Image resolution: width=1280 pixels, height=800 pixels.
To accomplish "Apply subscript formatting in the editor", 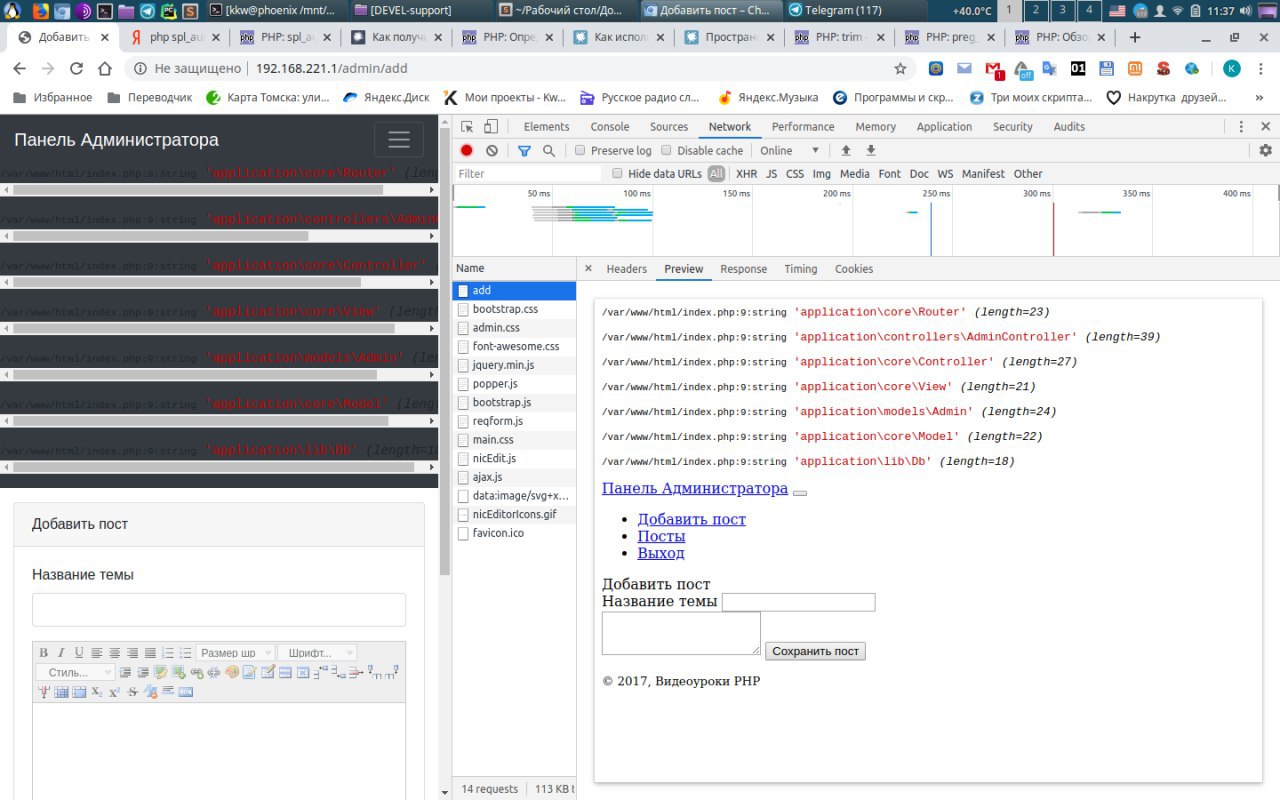I will (x=96, y=691).
